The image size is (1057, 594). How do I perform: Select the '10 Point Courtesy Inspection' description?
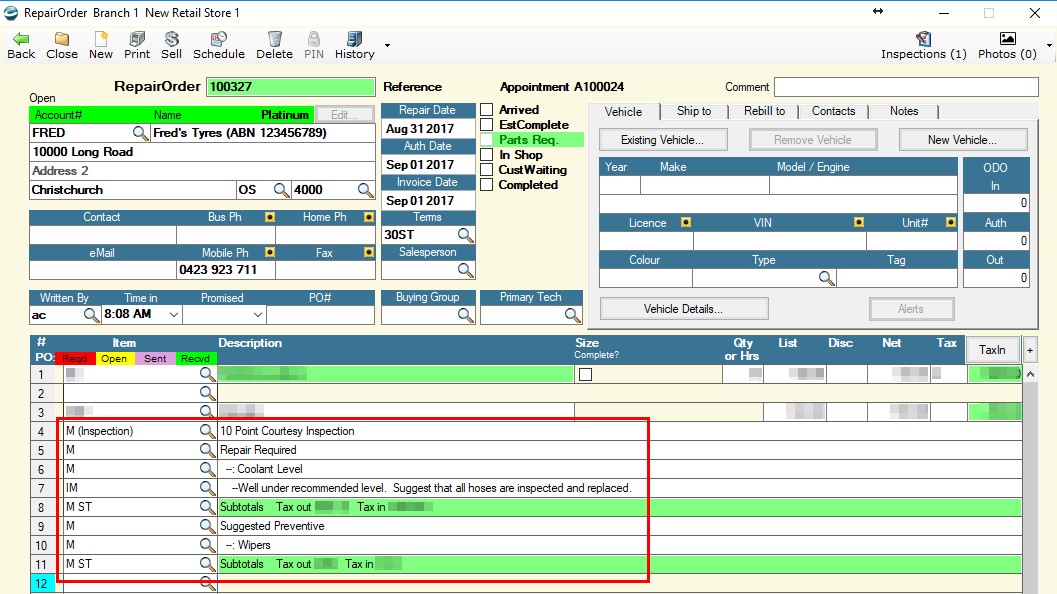(x=287, y=431)
